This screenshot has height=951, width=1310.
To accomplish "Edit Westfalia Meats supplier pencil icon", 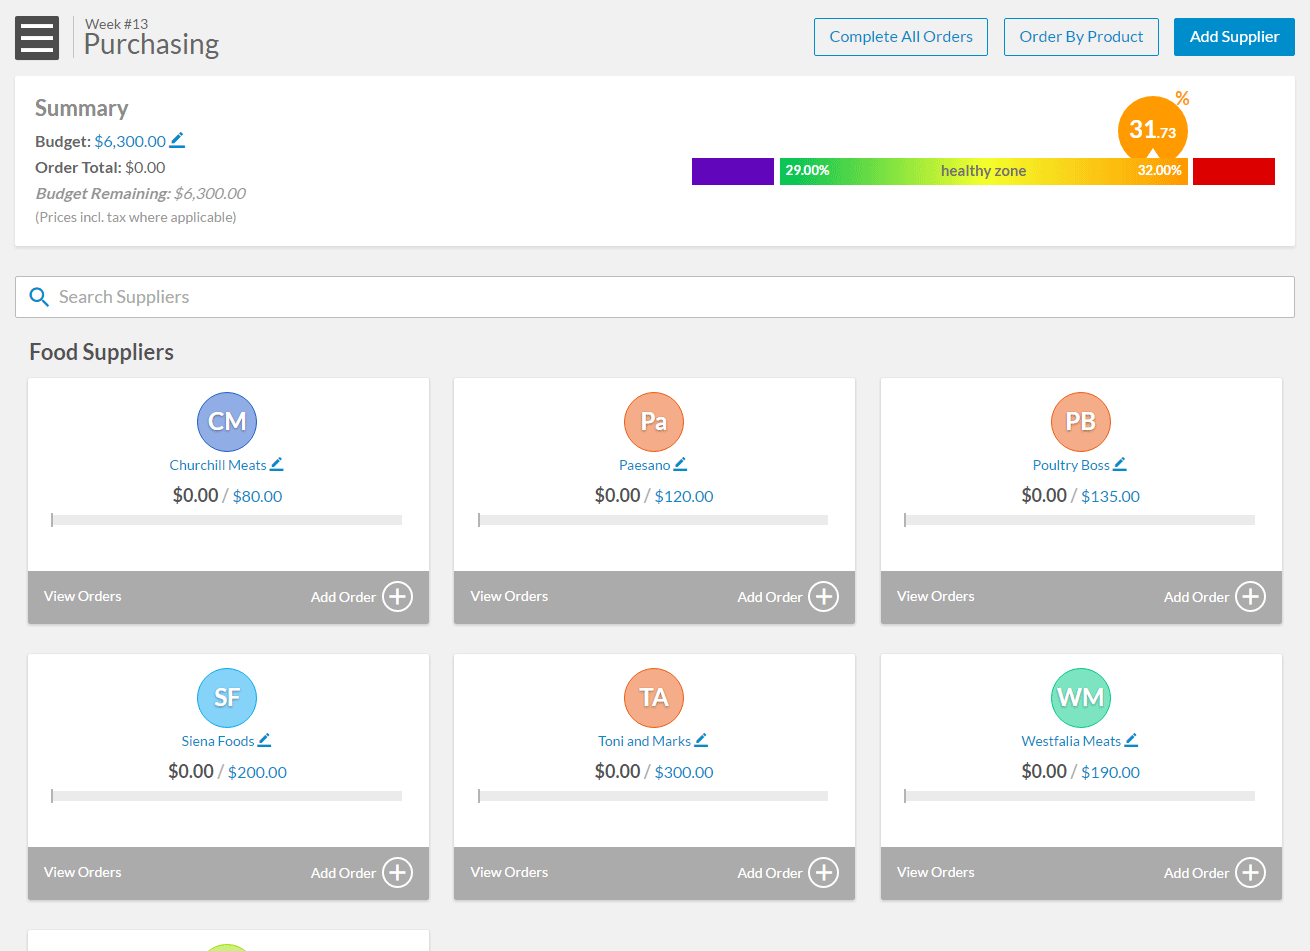I will pyautogui.click(x=1131, y=740).
